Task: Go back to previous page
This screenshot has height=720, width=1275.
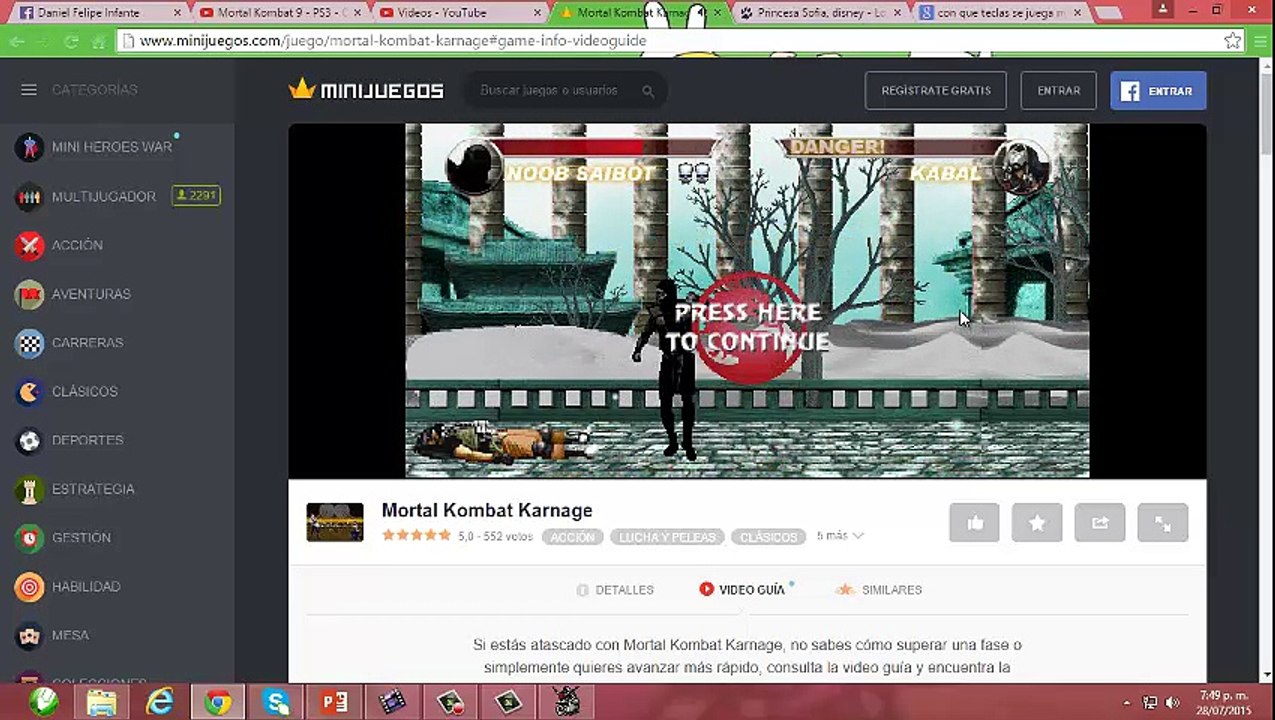Action: coord(15,41)
